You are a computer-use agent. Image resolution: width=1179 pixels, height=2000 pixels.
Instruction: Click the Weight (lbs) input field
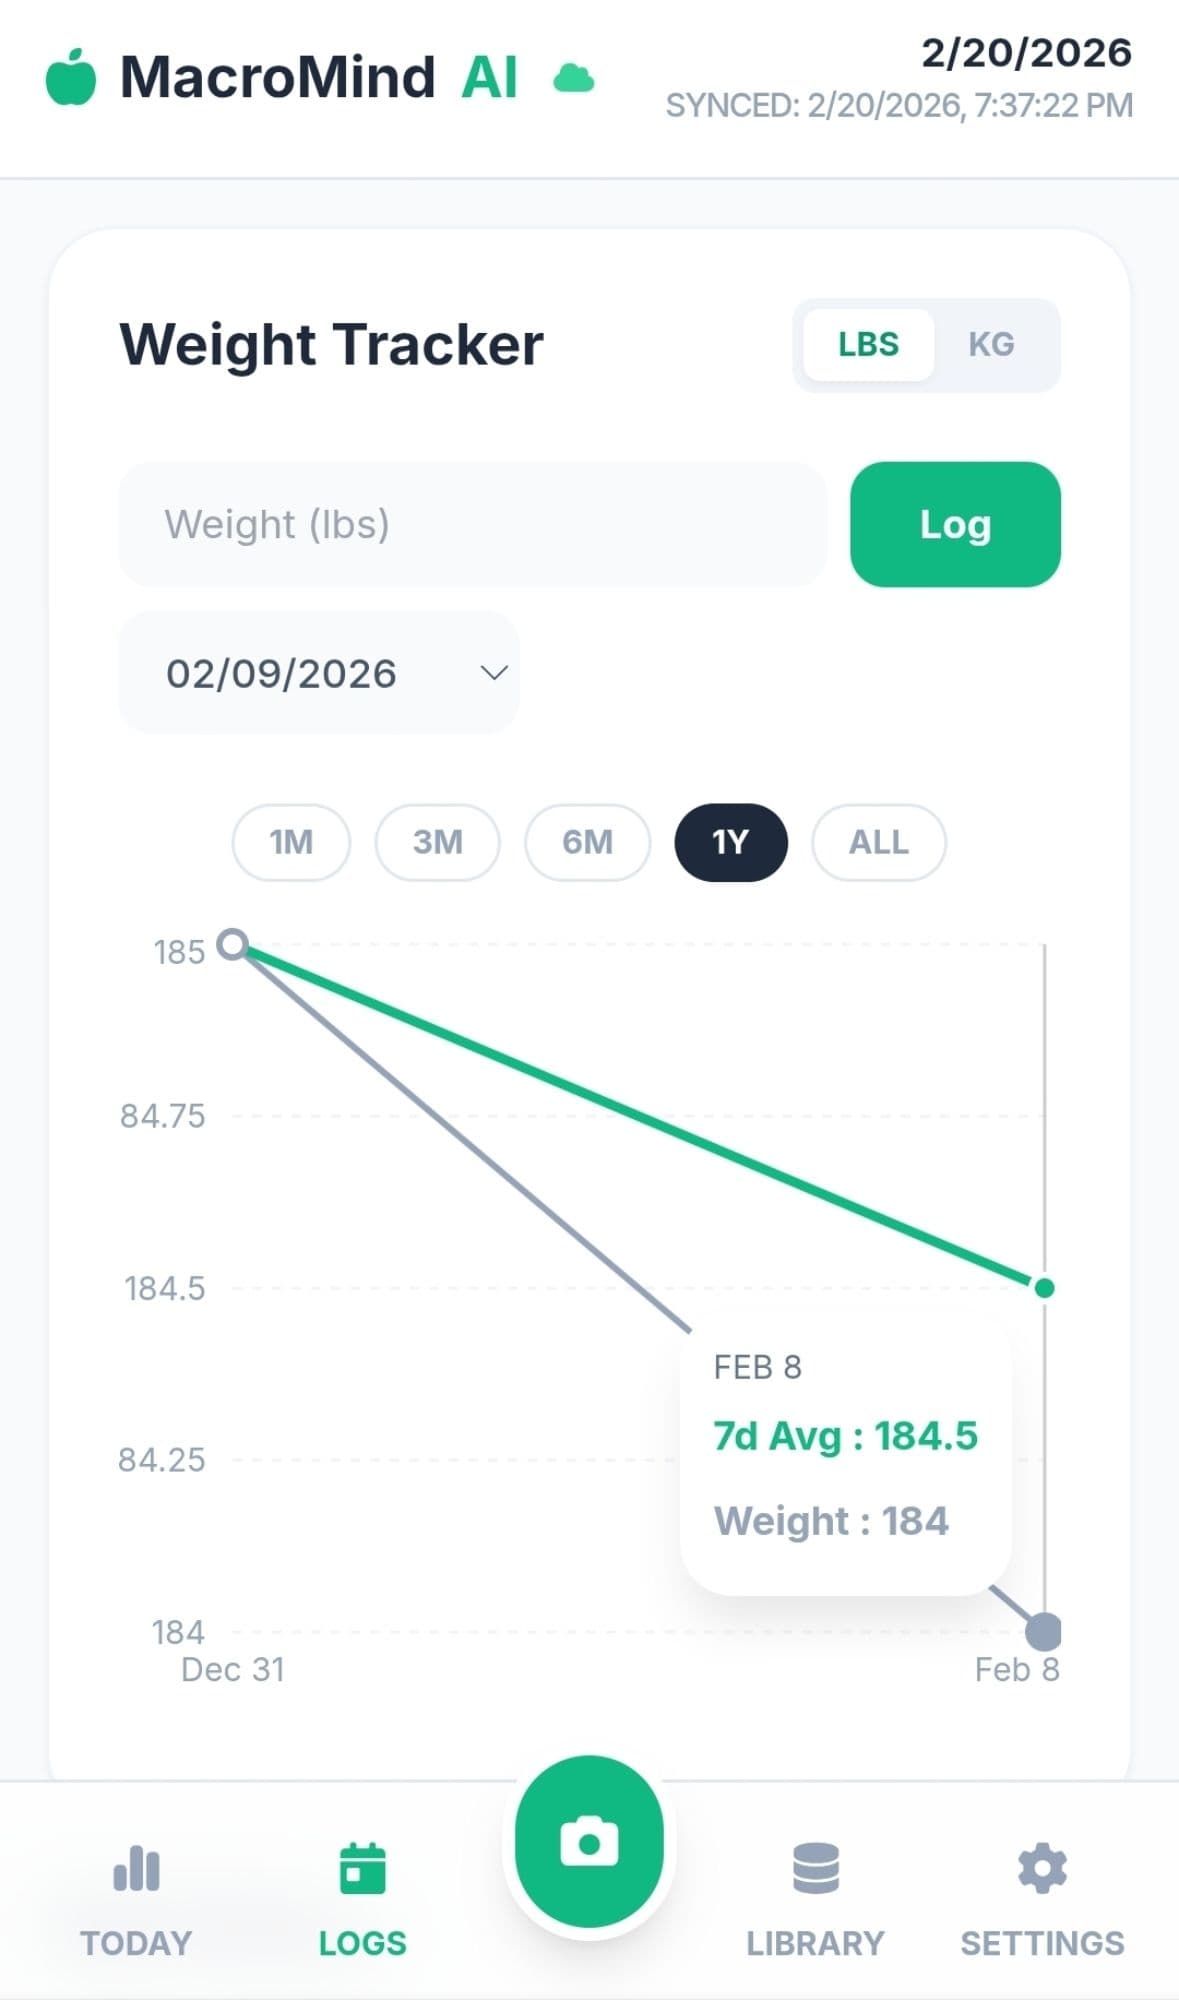click(472, 524)
